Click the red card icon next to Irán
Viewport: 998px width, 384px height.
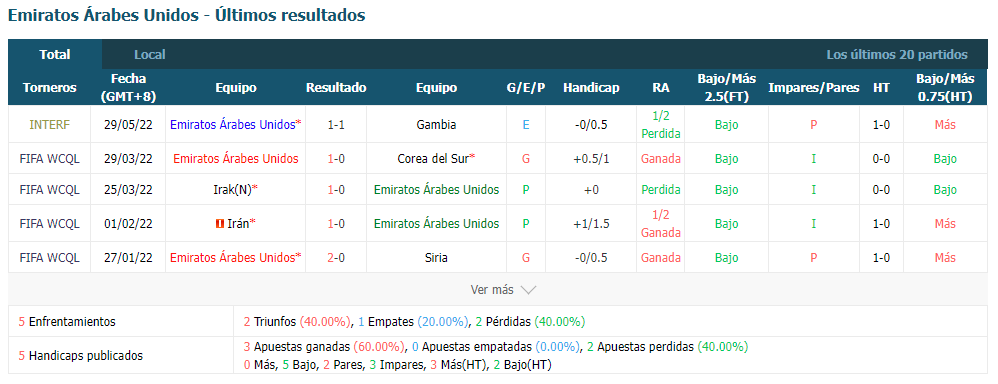coord(220,224)
